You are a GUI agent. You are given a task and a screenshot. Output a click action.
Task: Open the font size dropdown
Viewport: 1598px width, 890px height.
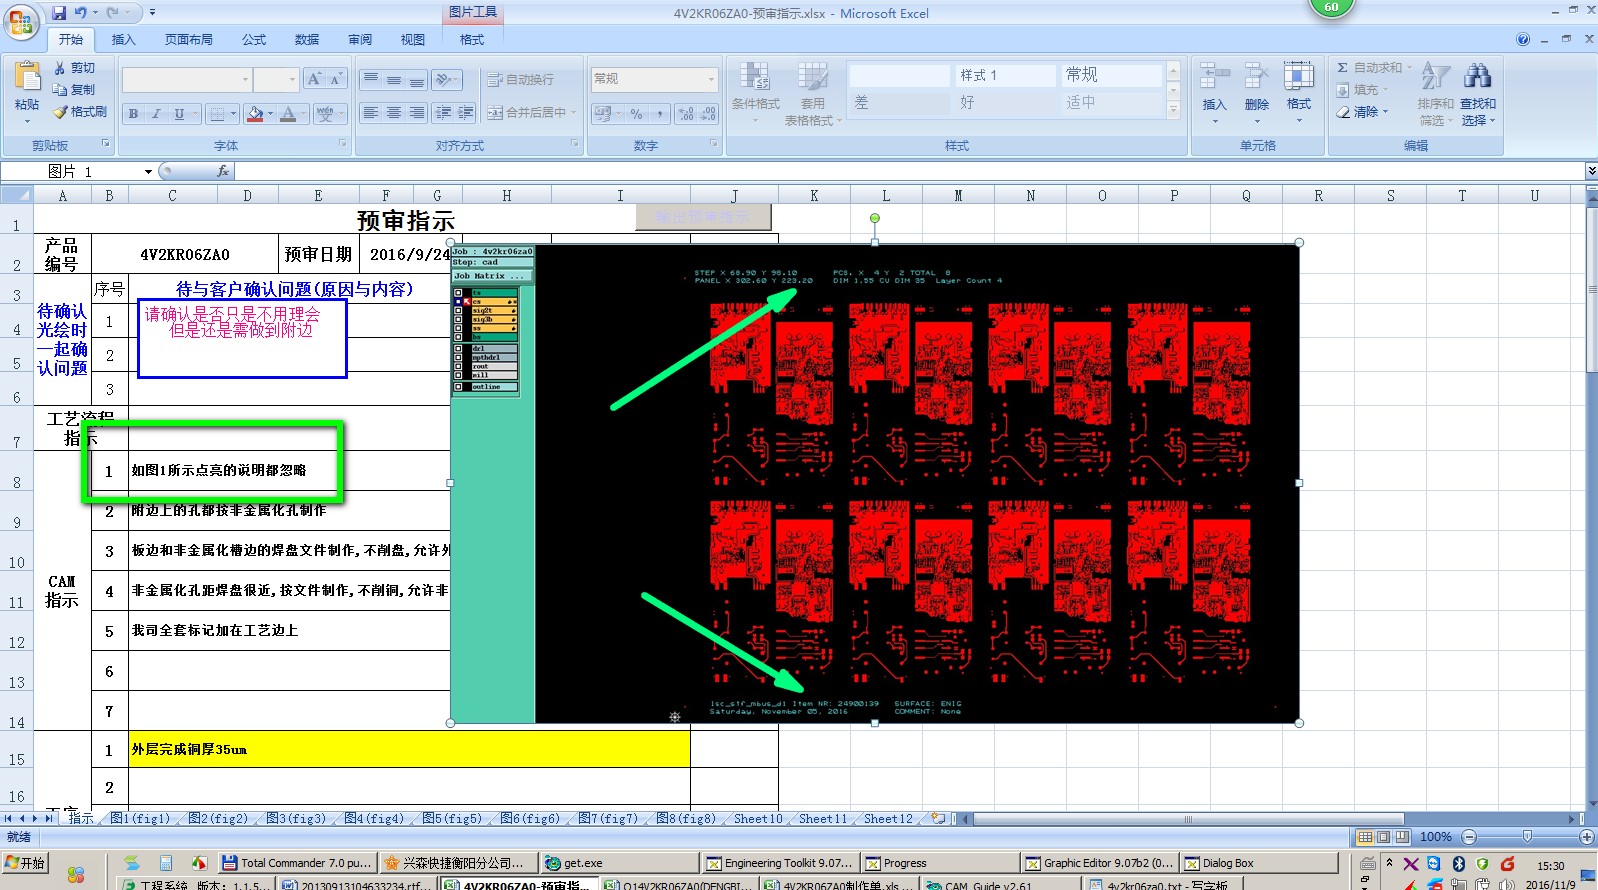coord(292,79)
